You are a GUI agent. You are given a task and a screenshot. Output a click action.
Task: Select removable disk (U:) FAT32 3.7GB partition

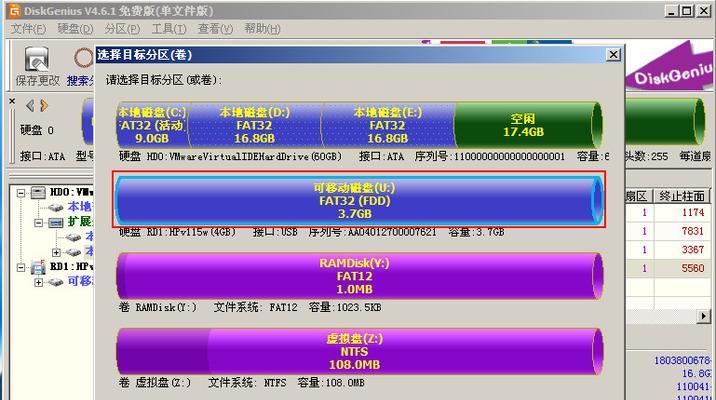click(x=359, y=200)
